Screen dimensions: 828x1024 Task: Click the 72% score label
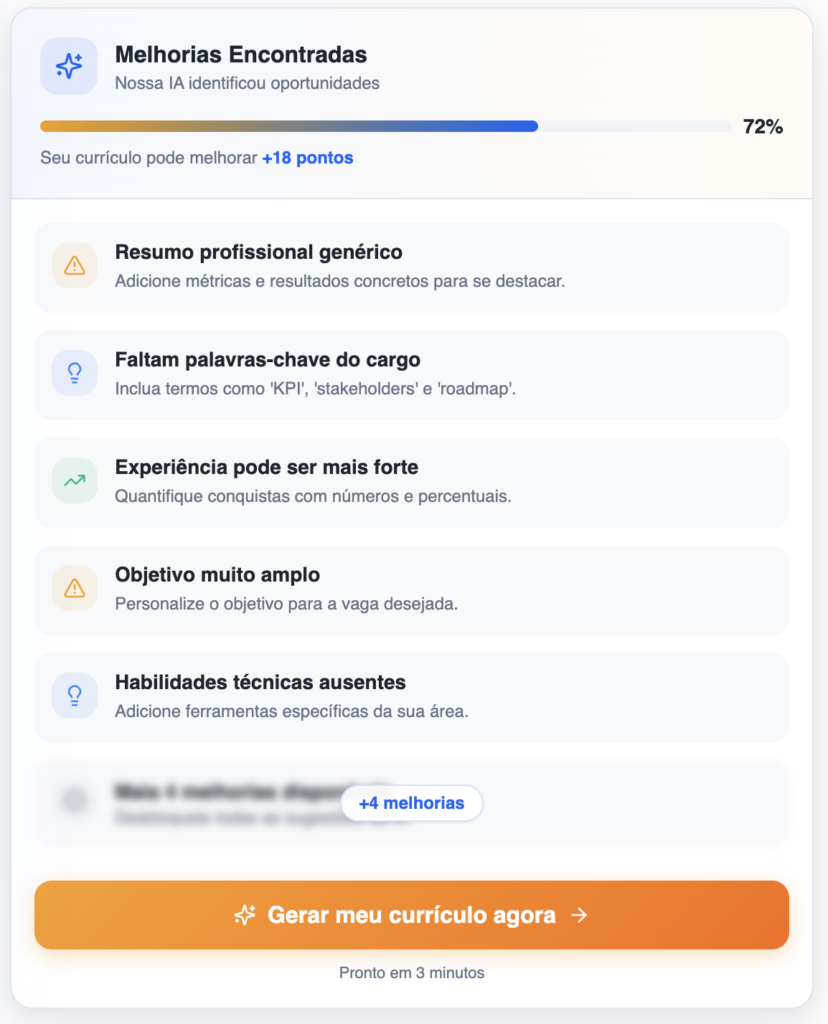(763, 127)
